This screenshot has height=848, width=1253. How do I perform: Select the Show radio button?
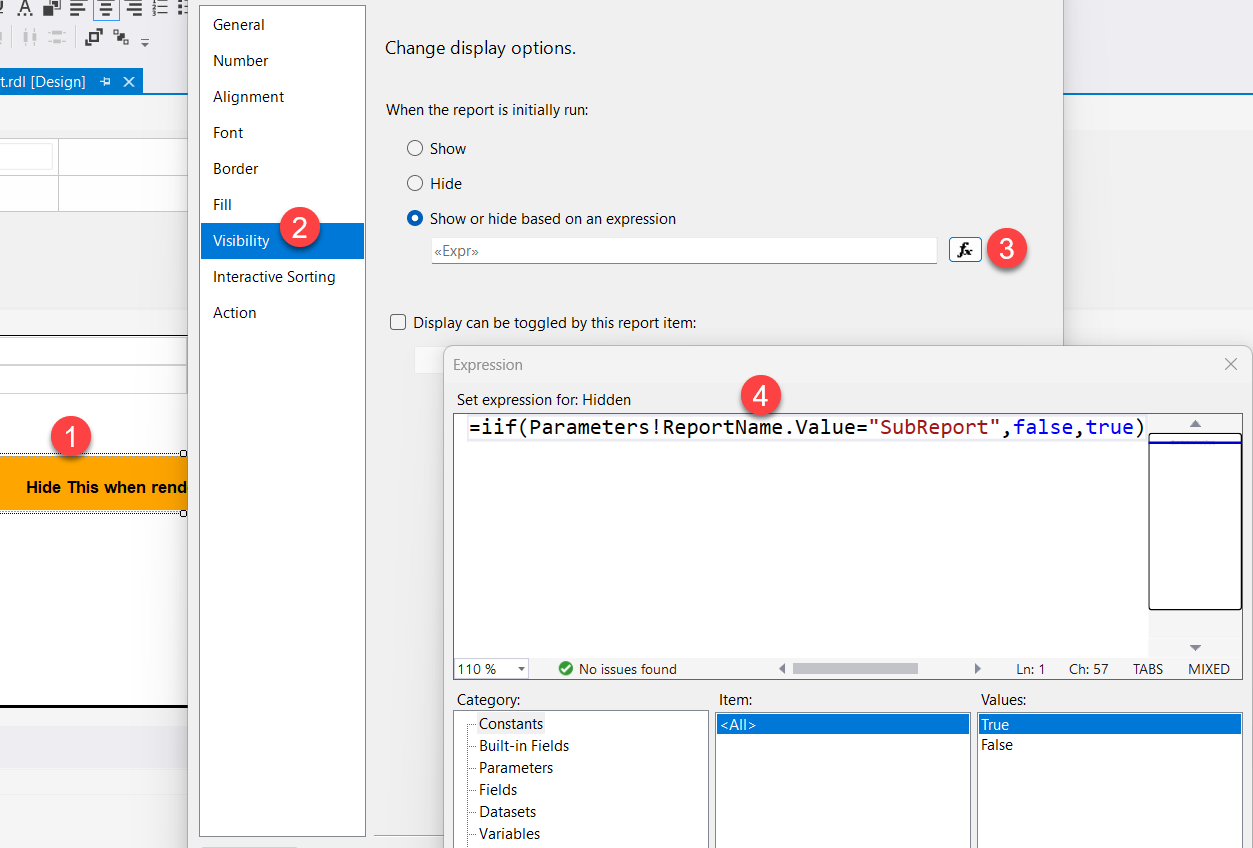[415, 147]
